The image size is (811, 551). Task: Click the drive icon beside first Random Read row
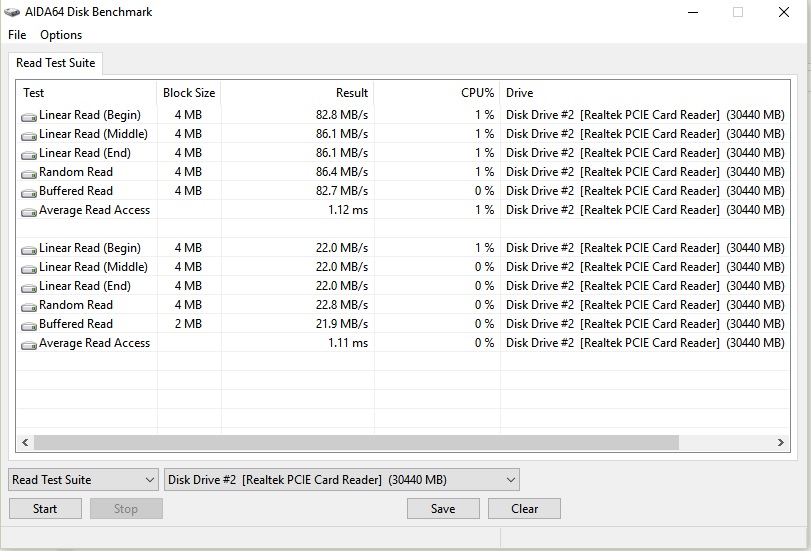coord(29,173)
